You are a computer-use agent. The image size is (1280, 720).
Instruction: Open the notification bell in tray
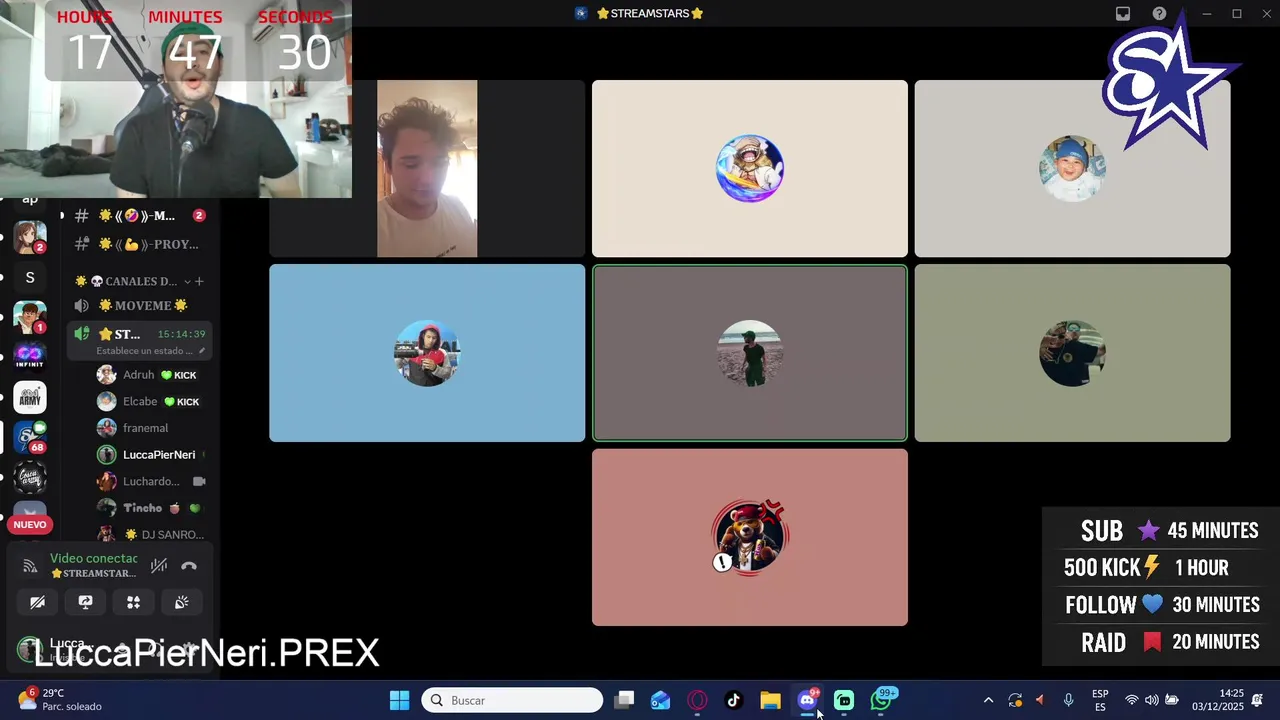point(1258,700)
